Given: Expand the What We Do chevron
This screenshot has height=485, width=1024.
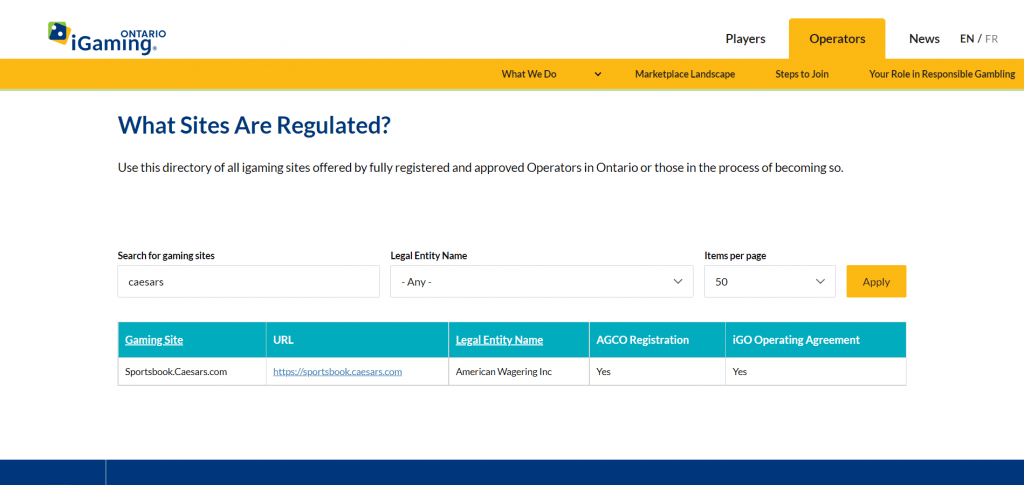Looking at the screenshot, I should [598, 74].
